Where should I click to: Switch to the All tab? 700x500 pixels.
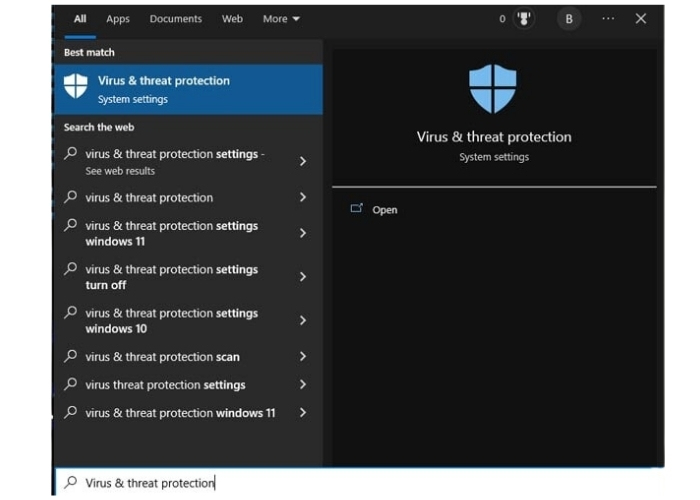[80, 19]
